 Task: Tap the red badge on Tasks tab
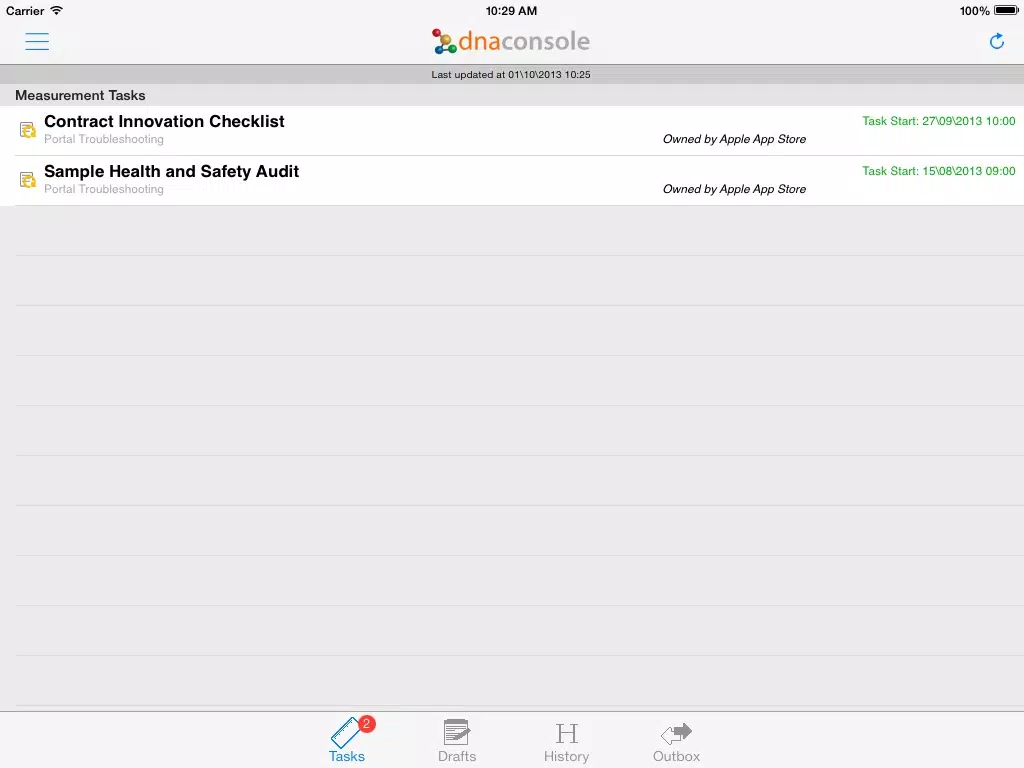click(x=367, y=724)
